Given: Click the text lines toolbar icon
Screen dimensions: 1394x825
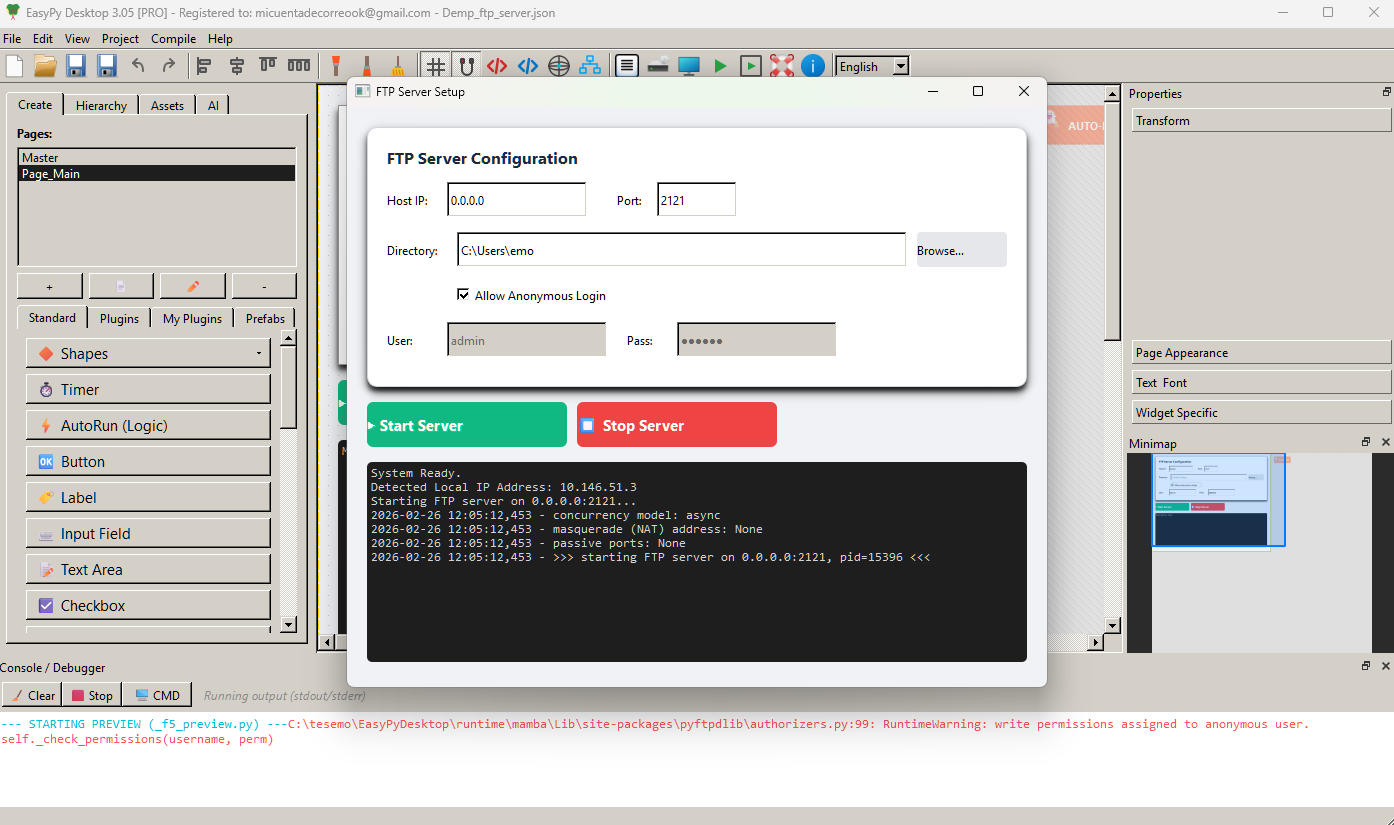Looking at the screenshot, I should click(x=627, y=66).
